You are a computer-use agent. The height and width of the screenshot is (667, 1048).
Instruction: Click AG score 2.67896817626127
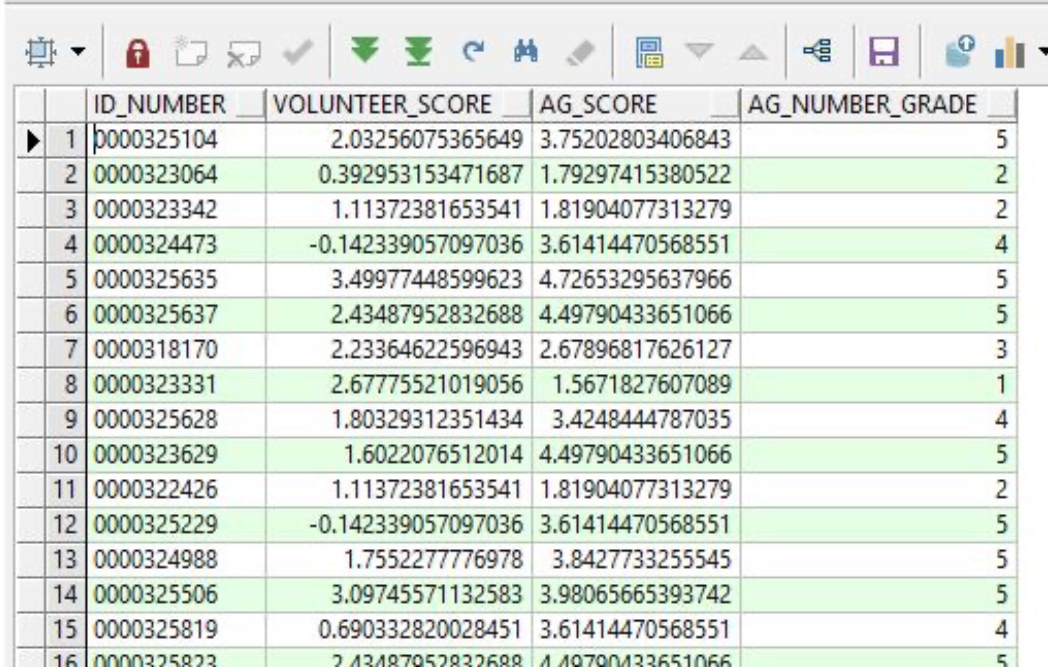click(x=636, y=350)
